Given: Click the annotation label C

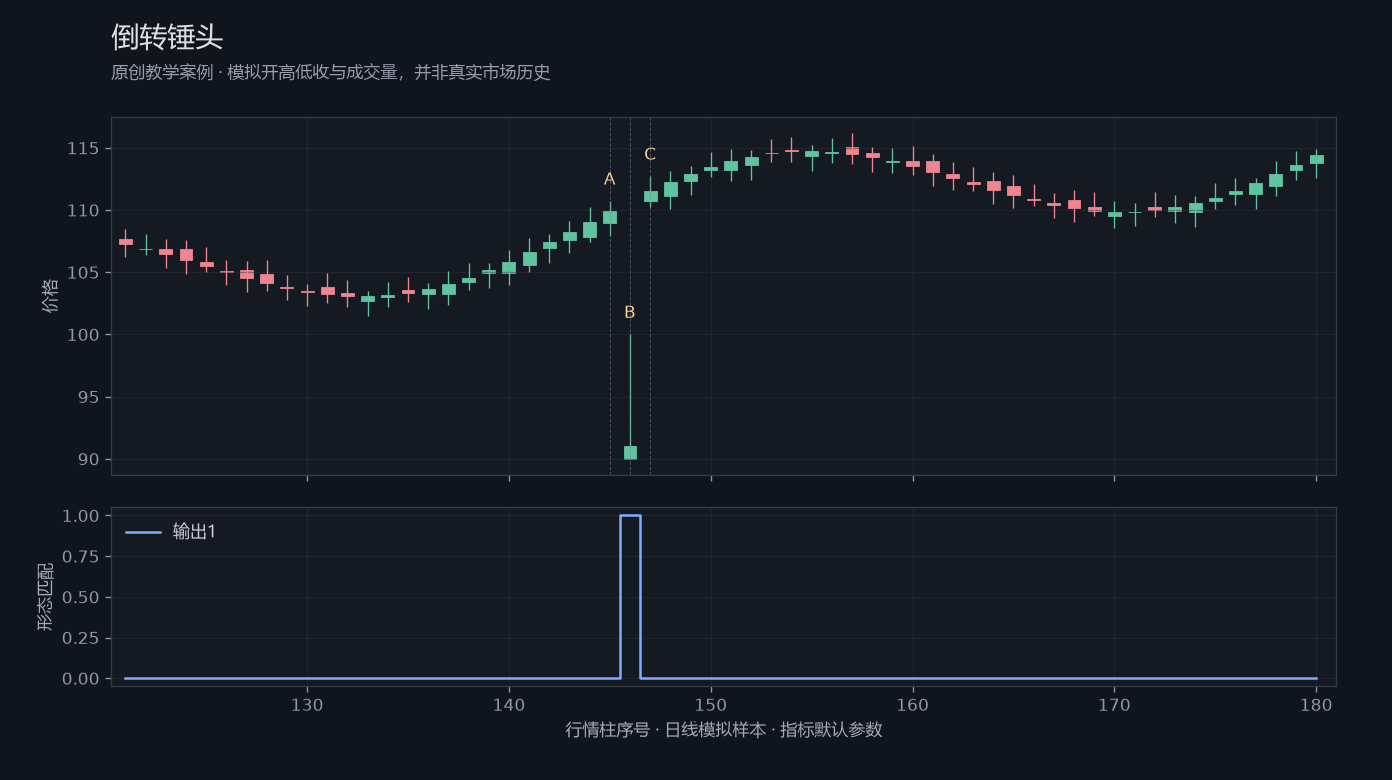Looking at the screenshot, I should pyautogui.click(x=650, y=154).
